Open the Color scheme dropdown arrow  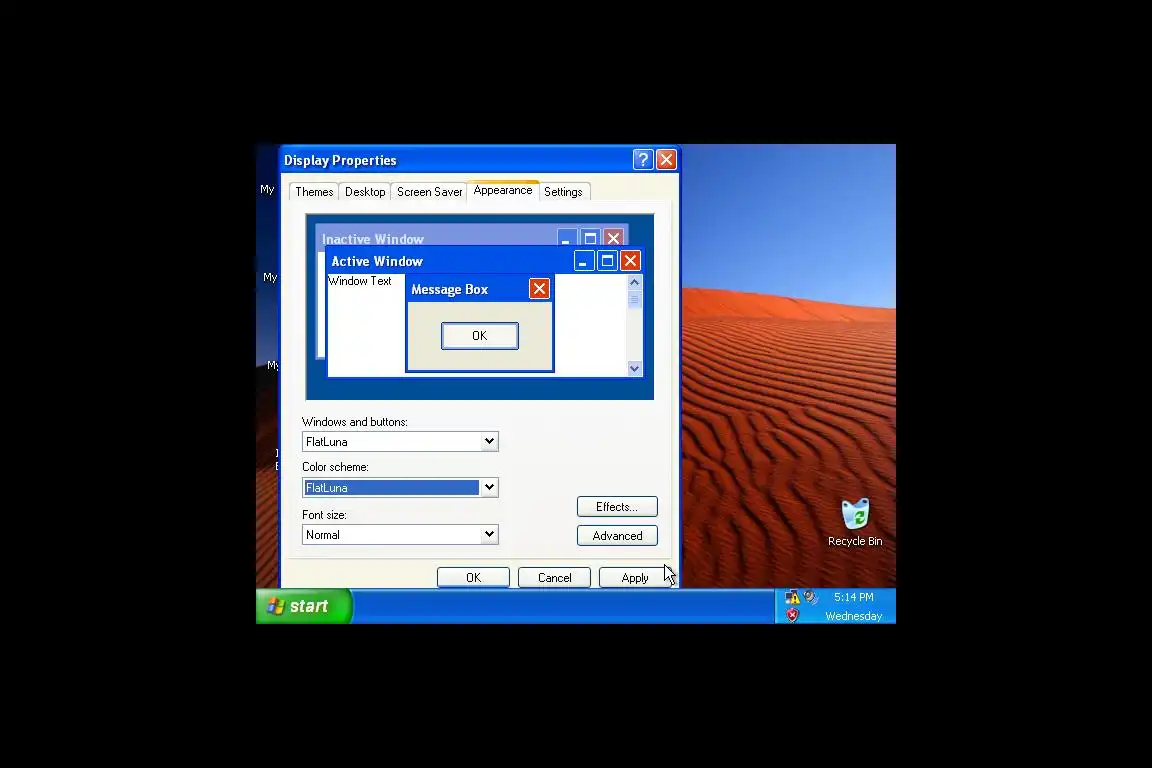click(x=489, y=487)
